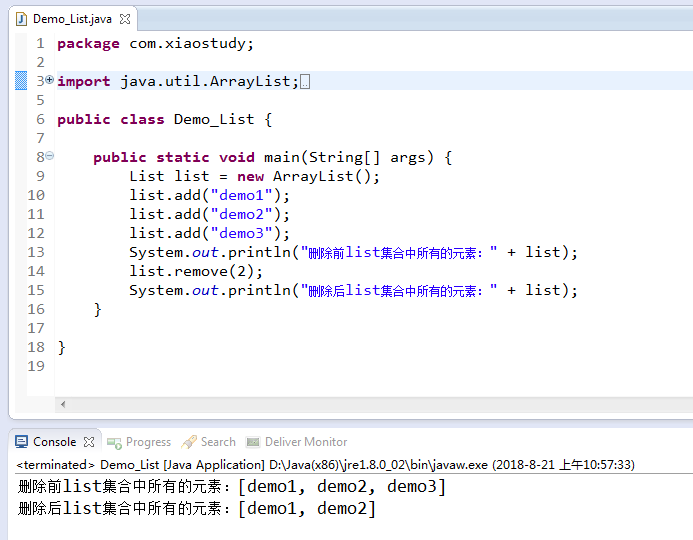Click the string "demo2" on line 11

coord(241,214)
